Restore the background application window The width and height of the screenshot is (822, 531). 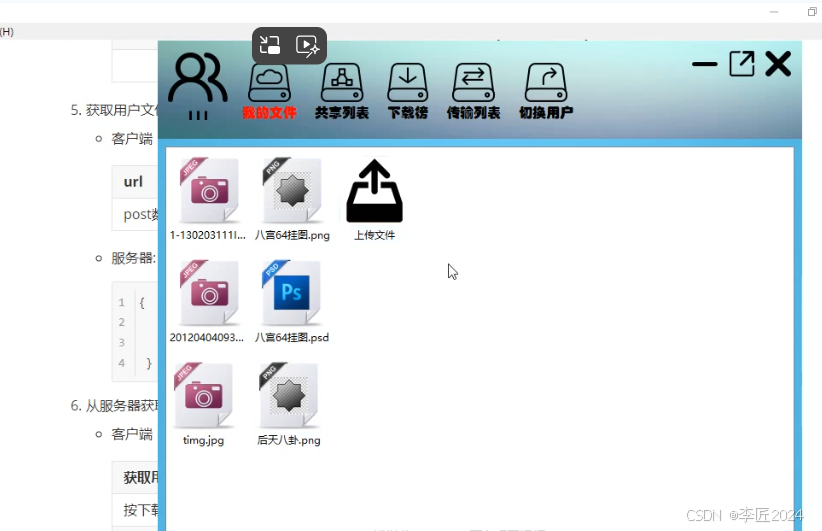pyautogui.click(x=812, y=12)
